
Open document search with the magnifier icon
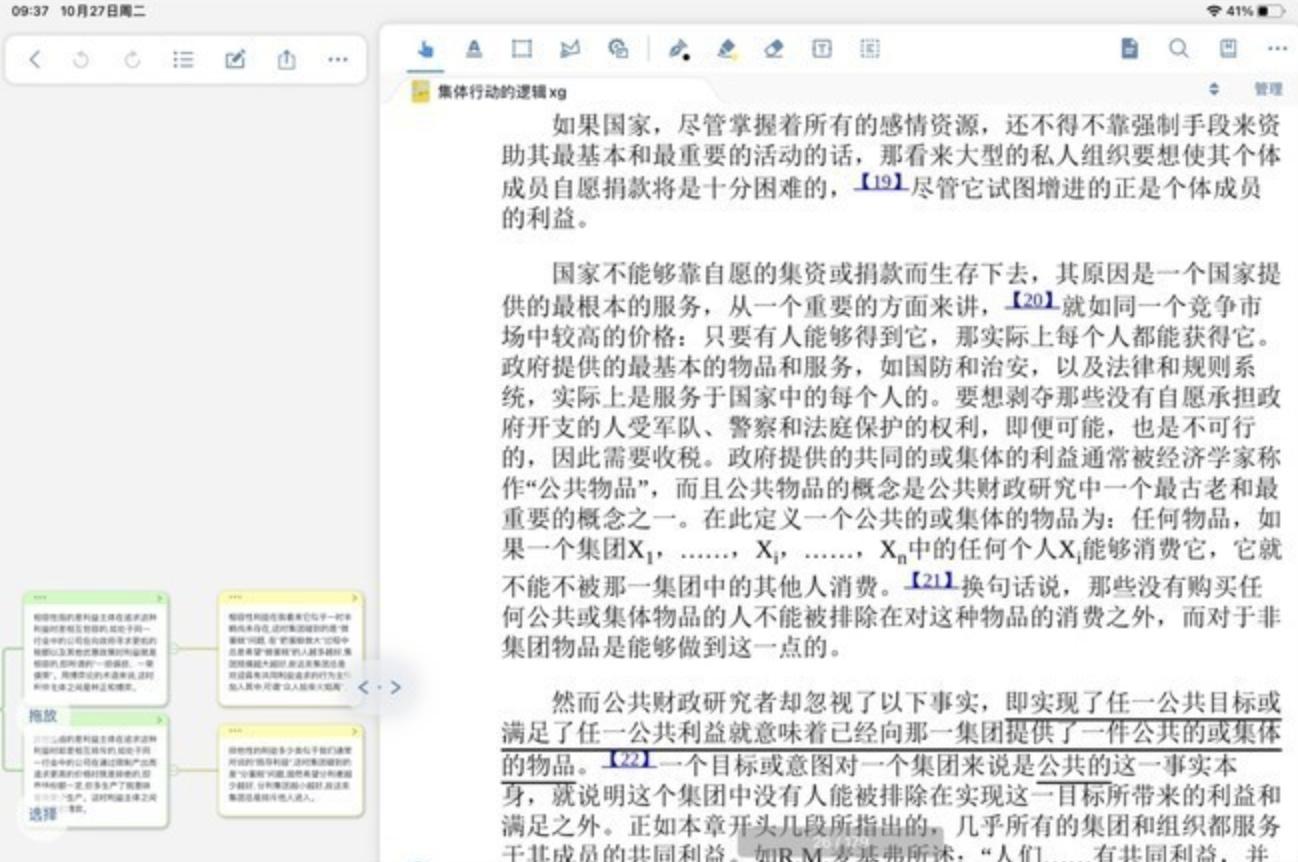[1180, 48]
